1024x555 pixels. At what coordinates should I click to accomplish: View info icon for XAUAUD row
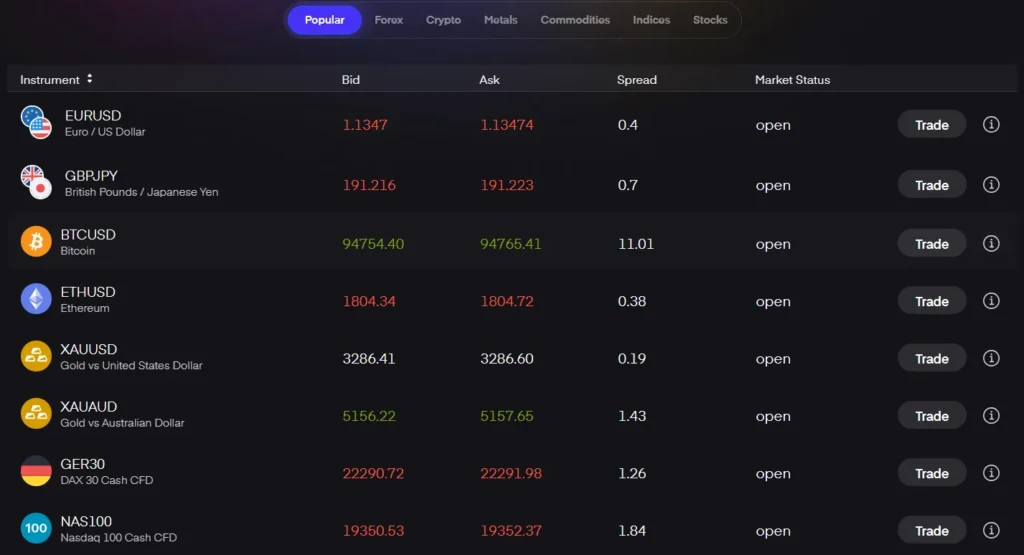tap(991, 416)
